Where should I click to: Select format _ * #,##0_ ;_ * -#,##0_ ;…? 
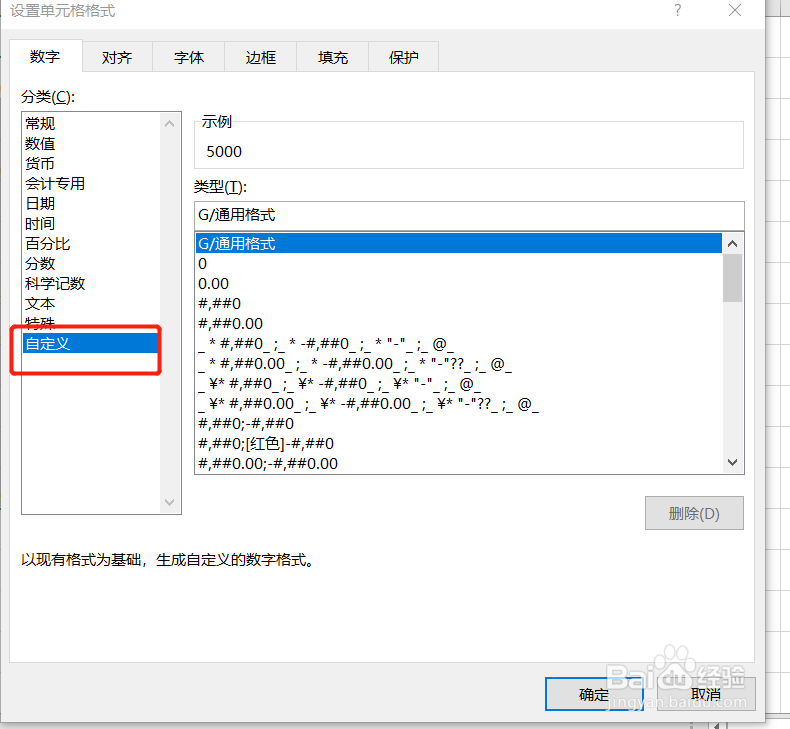click(x=458, y=344)
